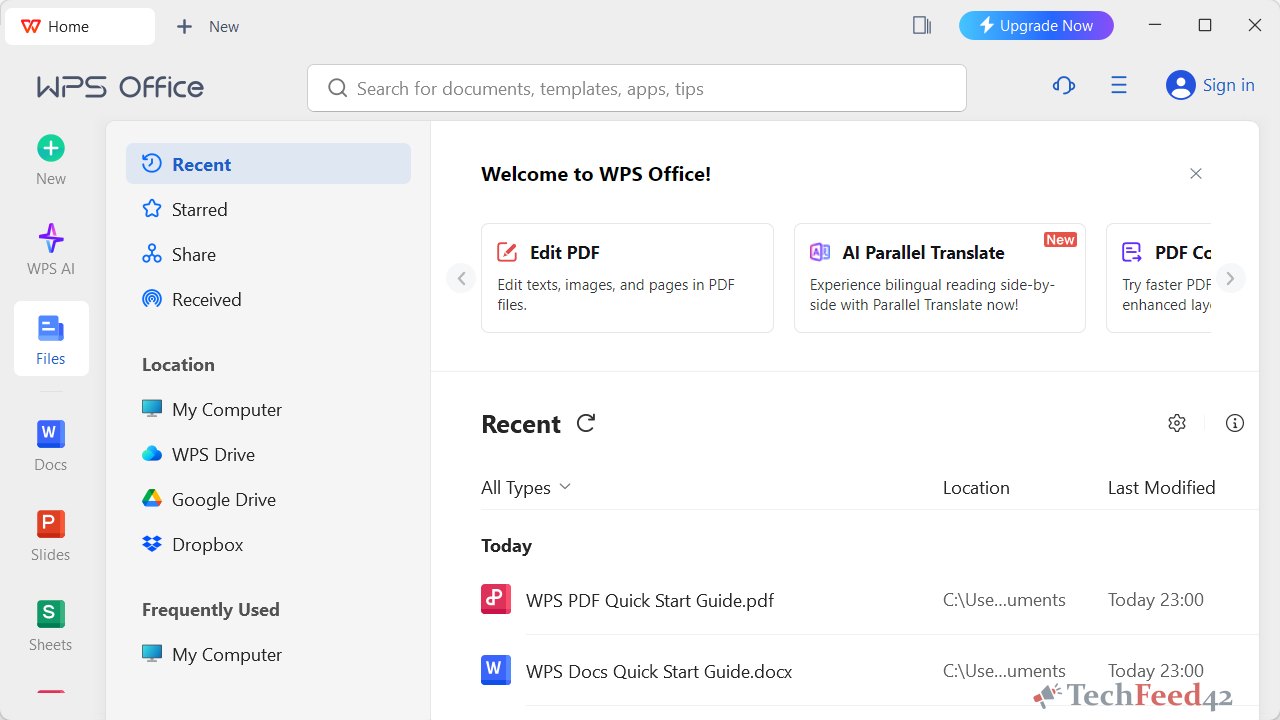This screenshot has width=1280, height=720.
Task: Click the PDF icon of WPS PDF Quick Start Guide
Action: (x=496, y=599)
